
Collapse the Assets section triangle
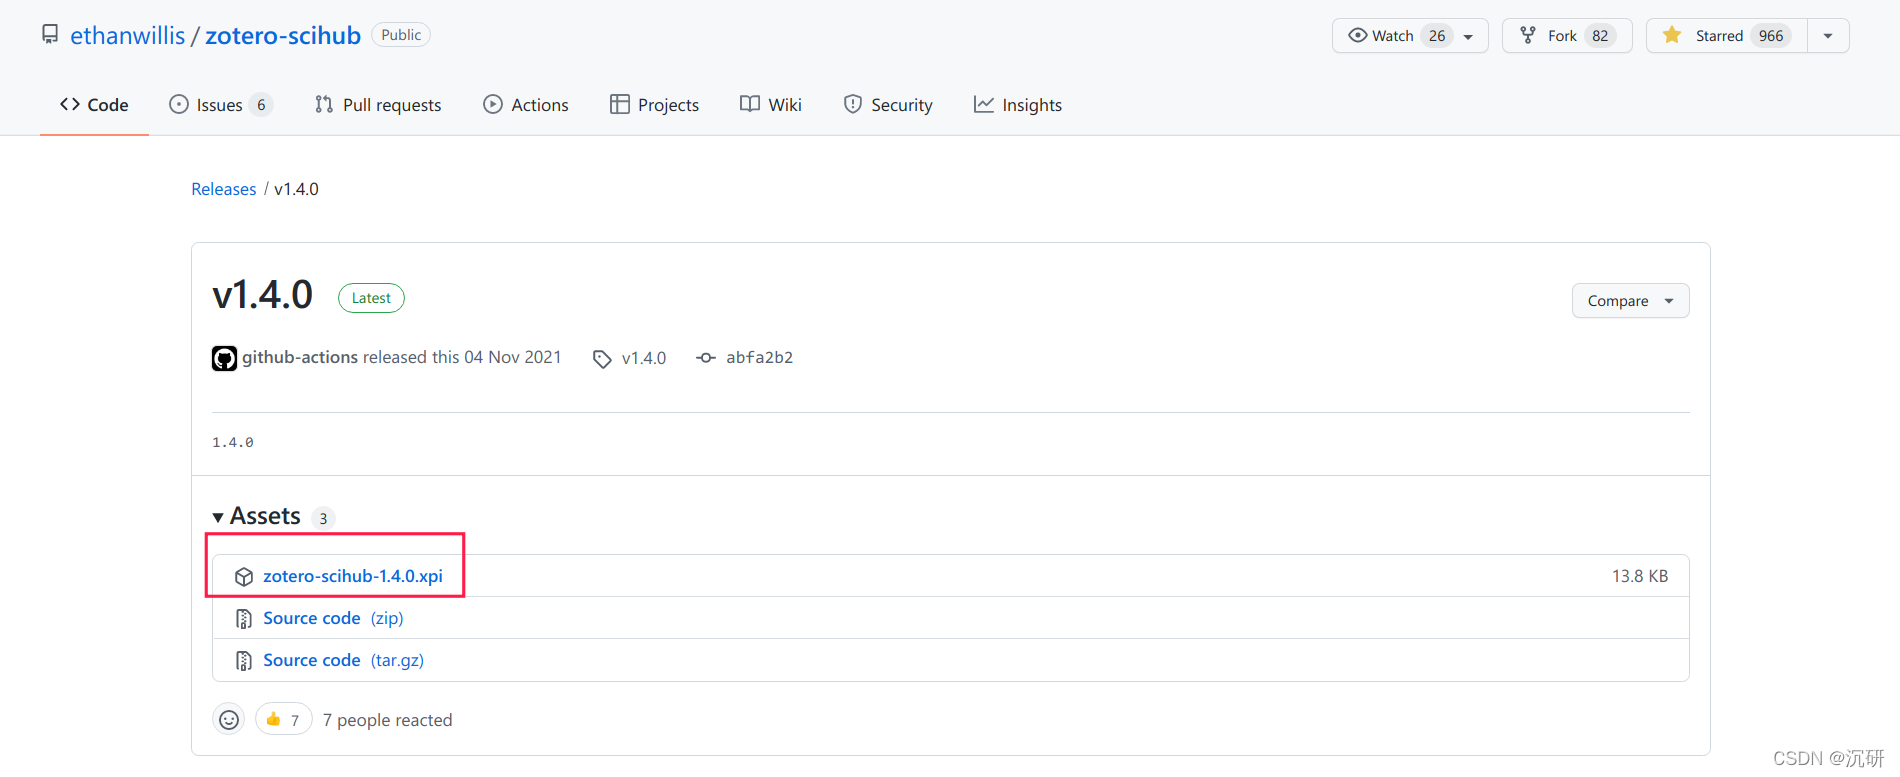point(218,517)
